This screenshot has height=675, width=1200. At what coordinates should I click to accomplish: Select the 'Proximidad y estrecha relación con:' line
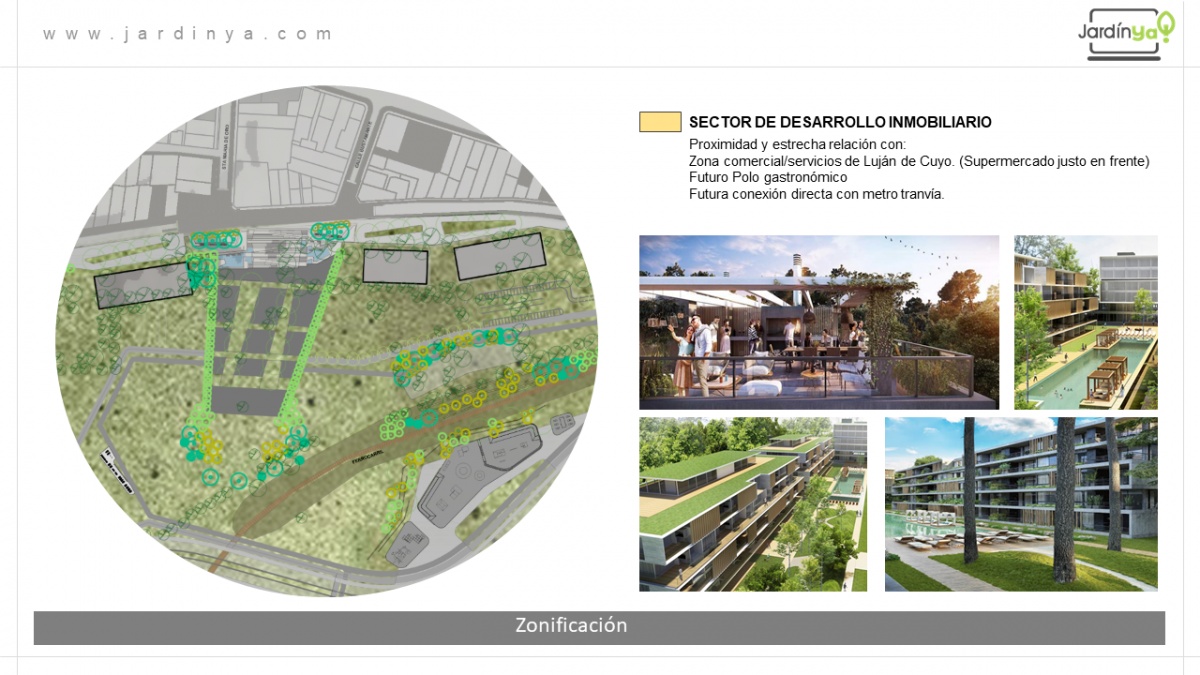click(796, 144)
